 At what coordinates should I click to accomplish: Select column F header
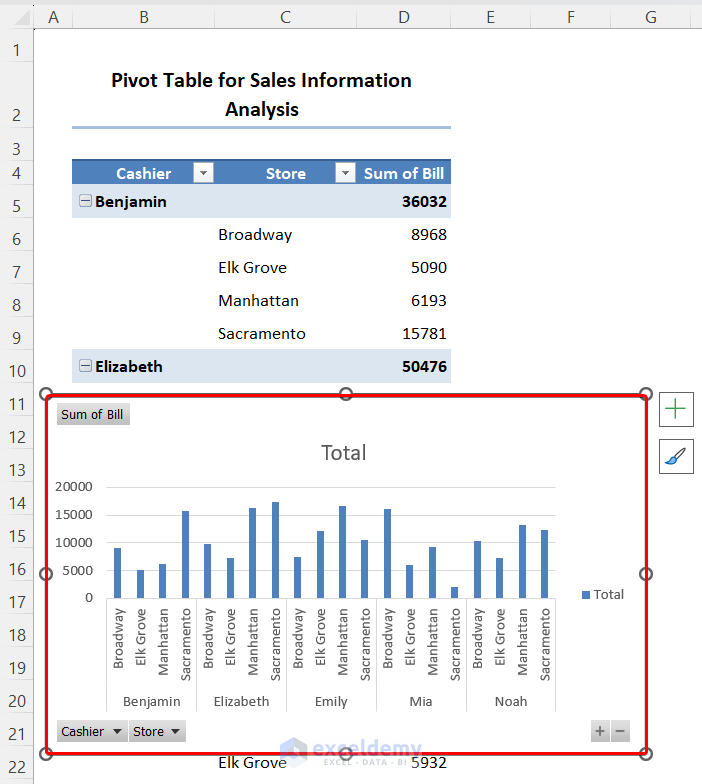point(570,17)
